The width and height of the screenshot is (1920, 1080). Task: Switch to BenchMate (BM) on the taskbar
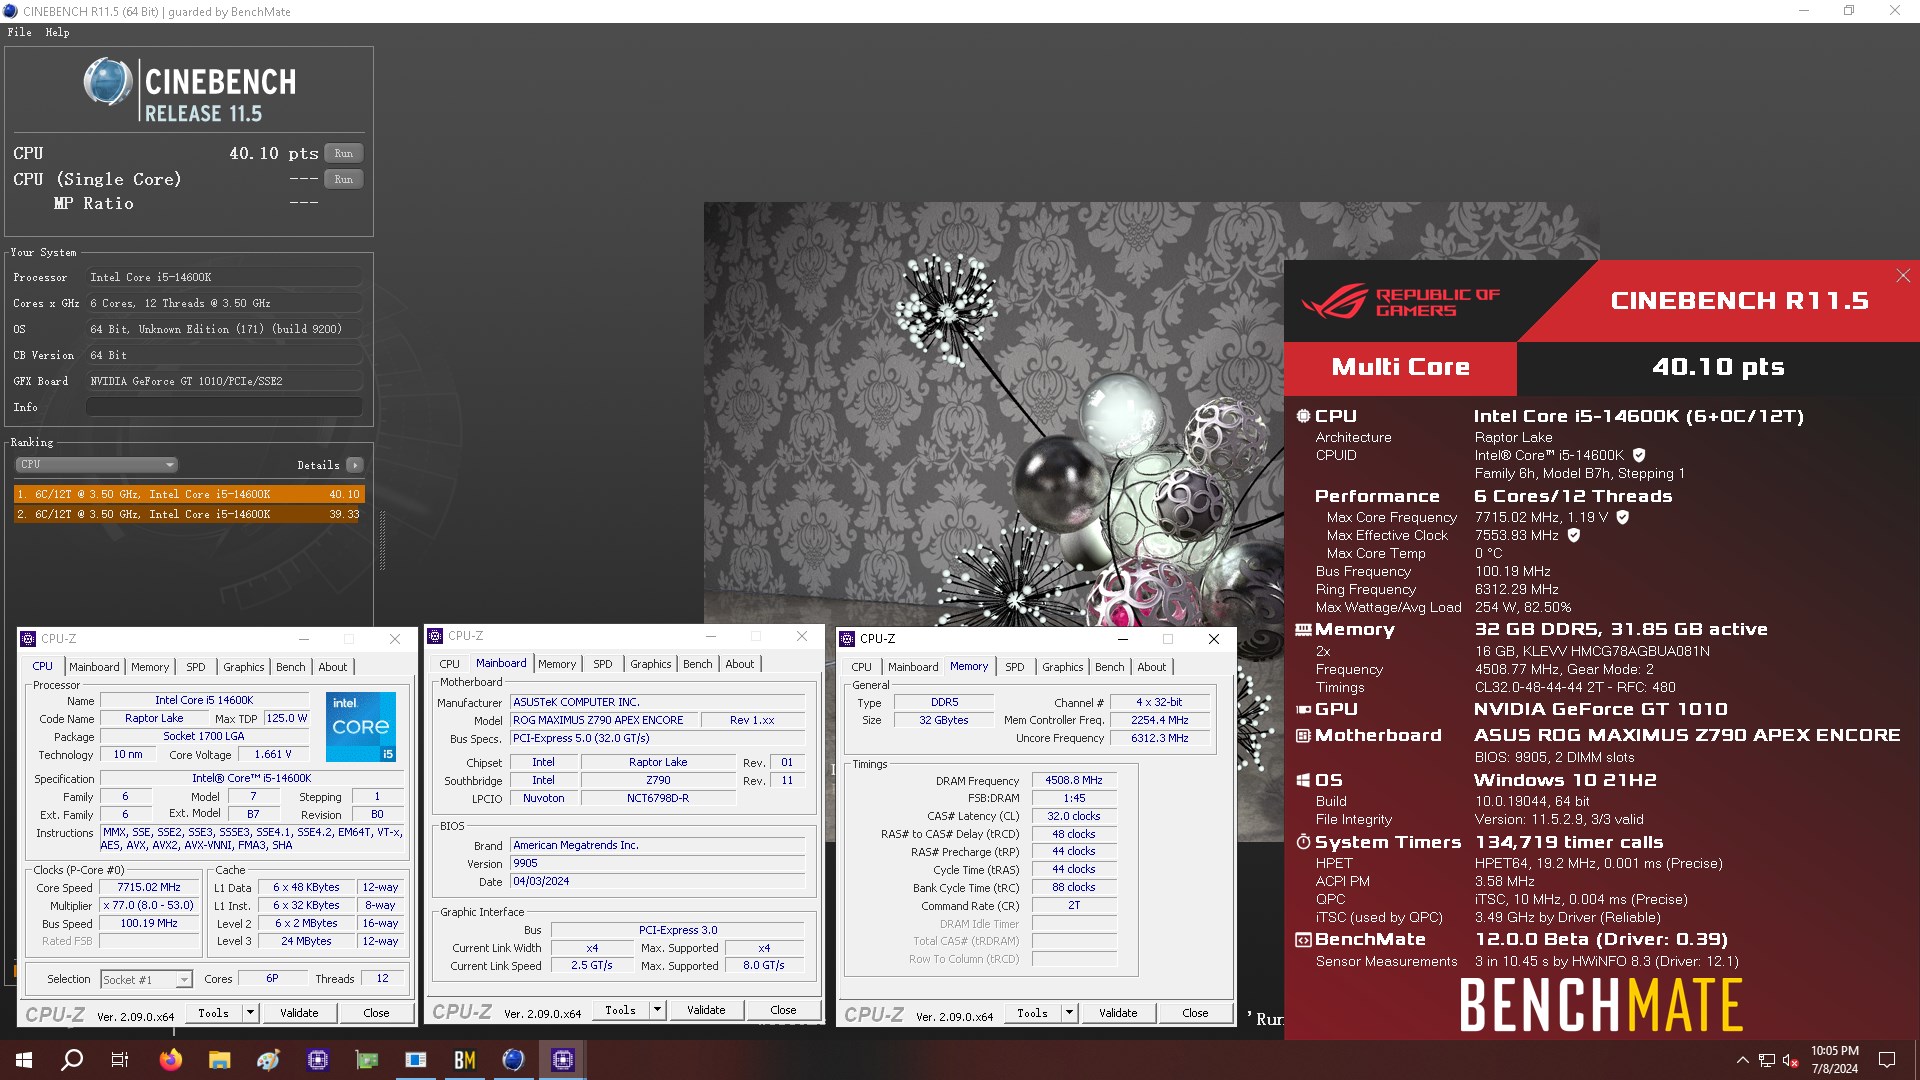pyautogui.click(x=465, y=1060)
